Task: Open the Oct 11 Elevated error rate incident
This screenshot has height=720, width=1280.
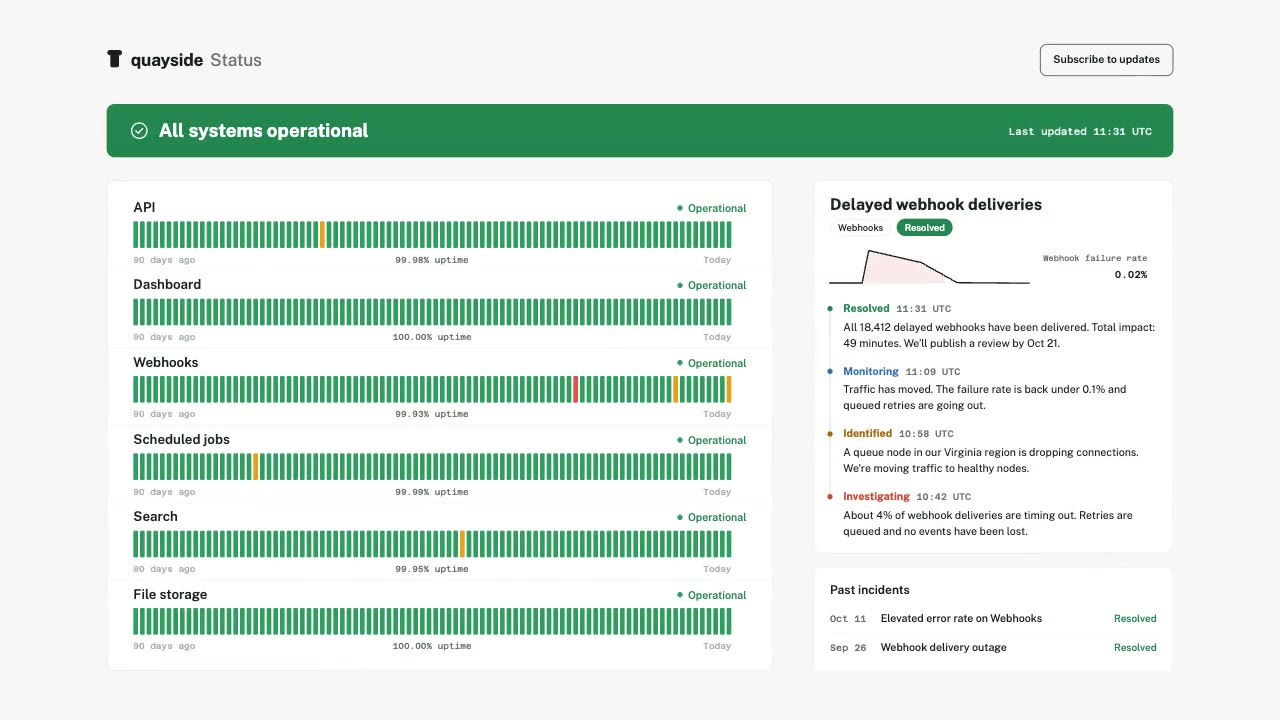Action: [993, 618]
